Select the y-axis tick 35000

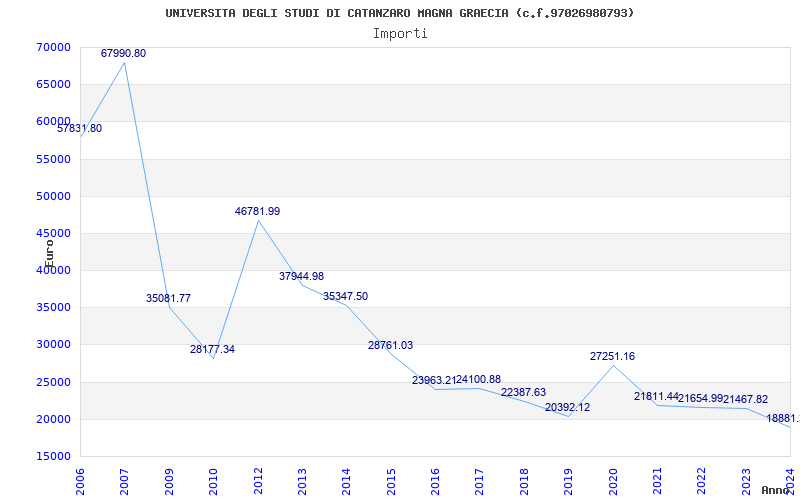coord(54,308)
